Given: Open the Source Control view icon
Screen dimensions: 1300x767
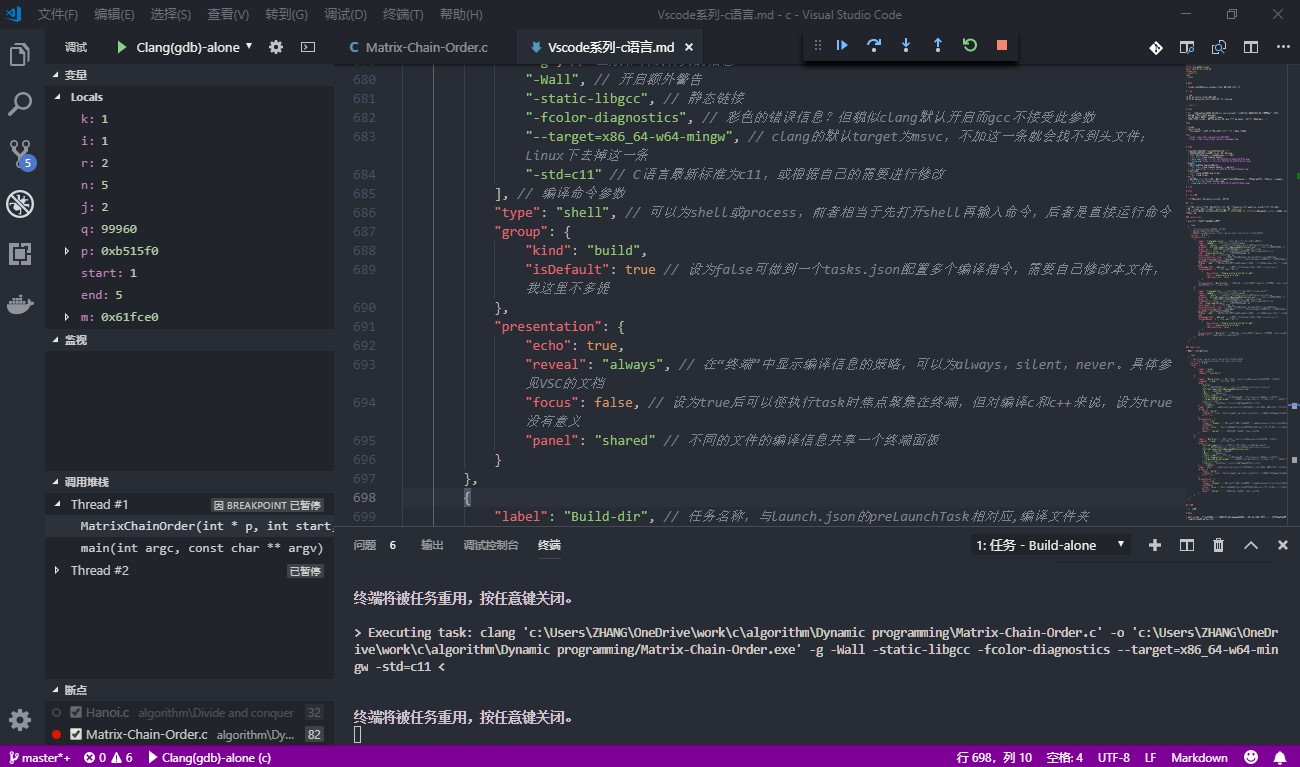Looking at the screenshot, I should [19, 153].
